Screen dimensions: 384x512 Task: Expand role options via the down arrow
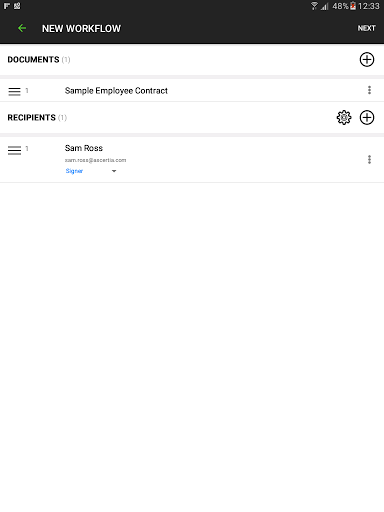(114, 171)
